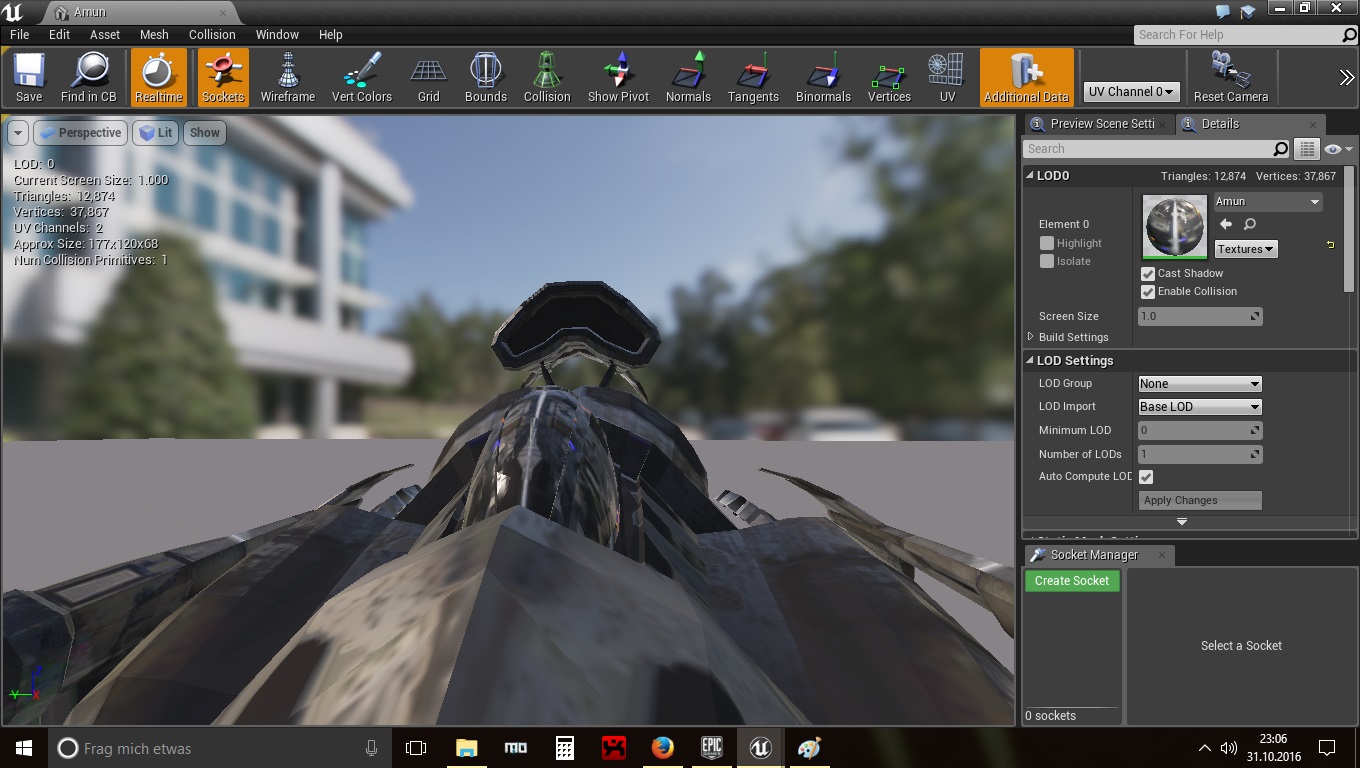Open the LOD Group dropdown
Image resolution: width=1360 pixels, height=768 pixels.
(1199, 384)
